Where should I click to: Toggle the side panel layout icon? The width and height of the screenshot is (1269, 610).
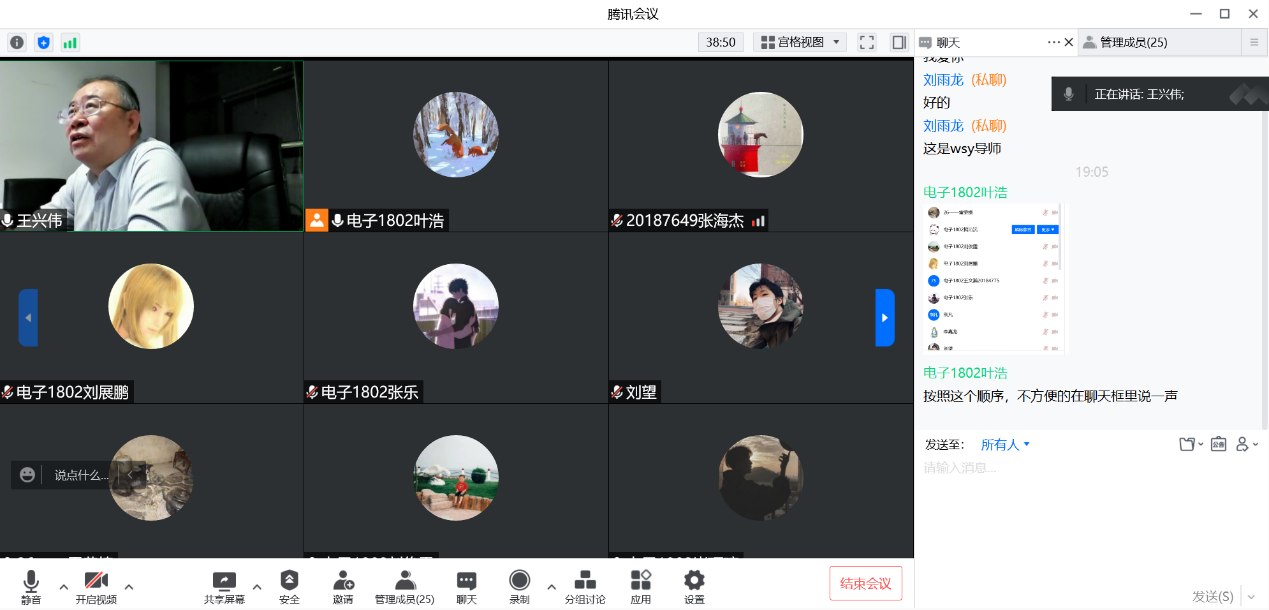tap(899, 42)
